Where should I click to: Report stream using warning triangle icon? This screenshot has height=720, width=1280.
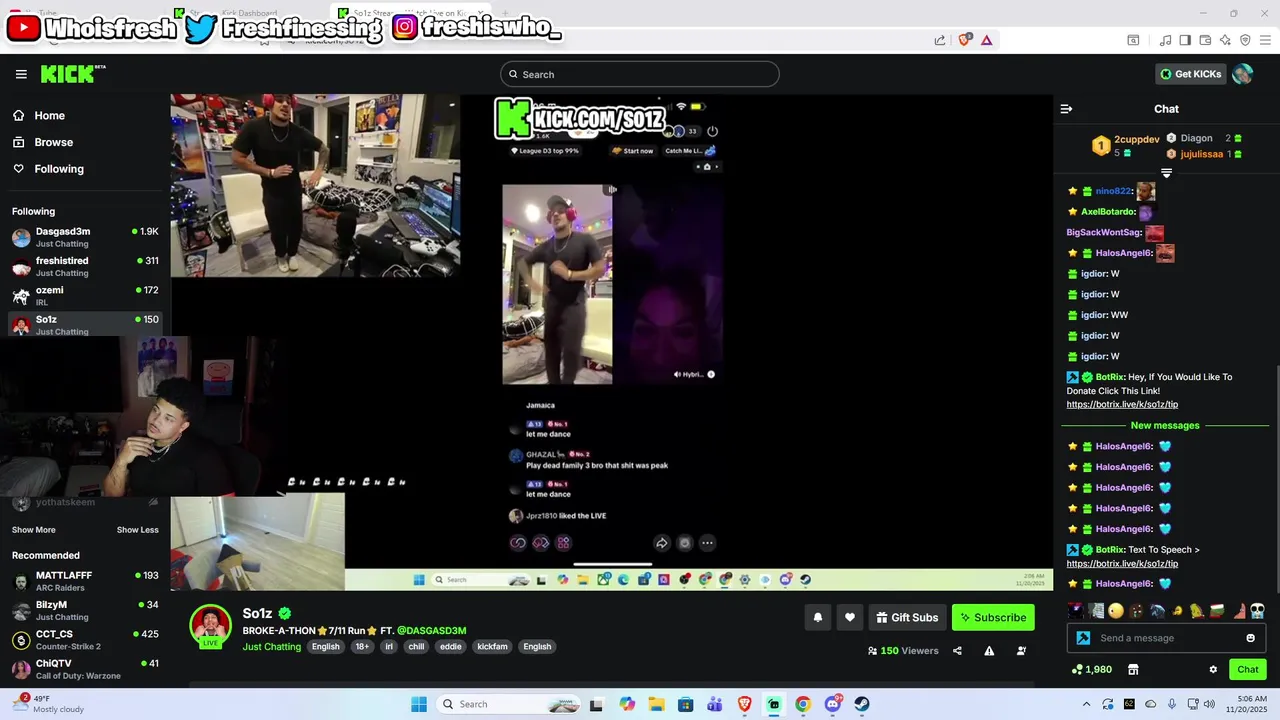pyautogui.click(x=989, y=651)
